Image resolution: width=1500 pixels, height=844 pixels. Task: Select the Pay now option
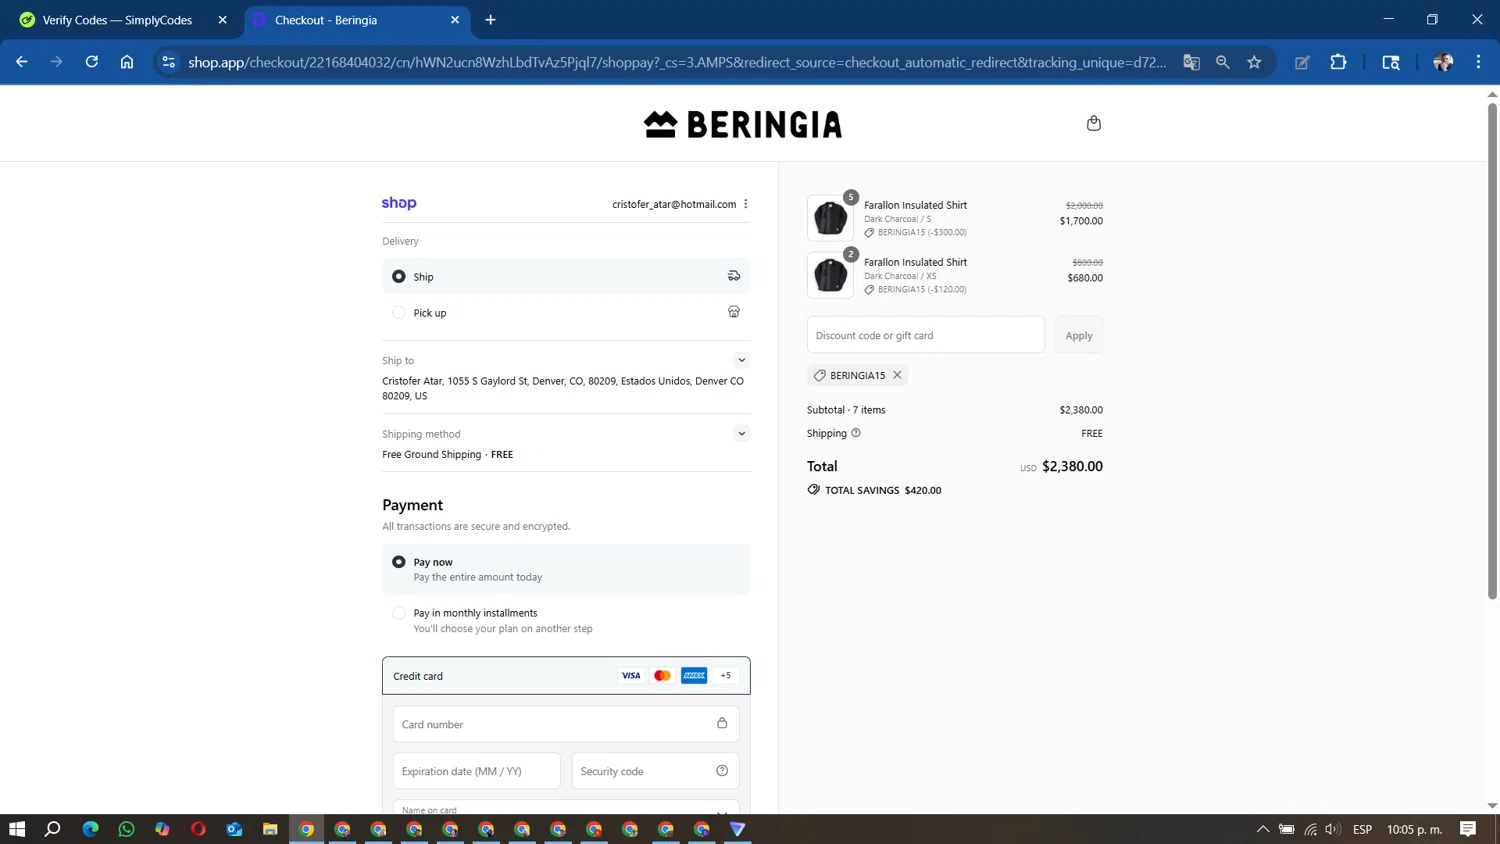click(x=566, y=569)
